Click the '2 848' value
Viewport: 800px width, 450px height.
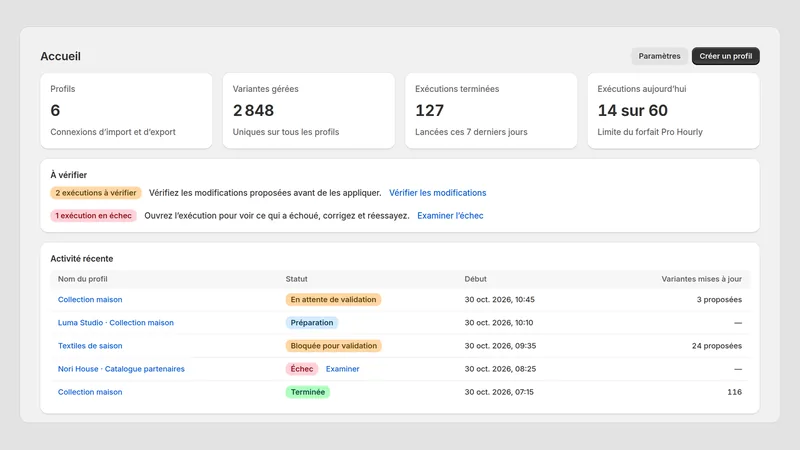click(253, 111)
